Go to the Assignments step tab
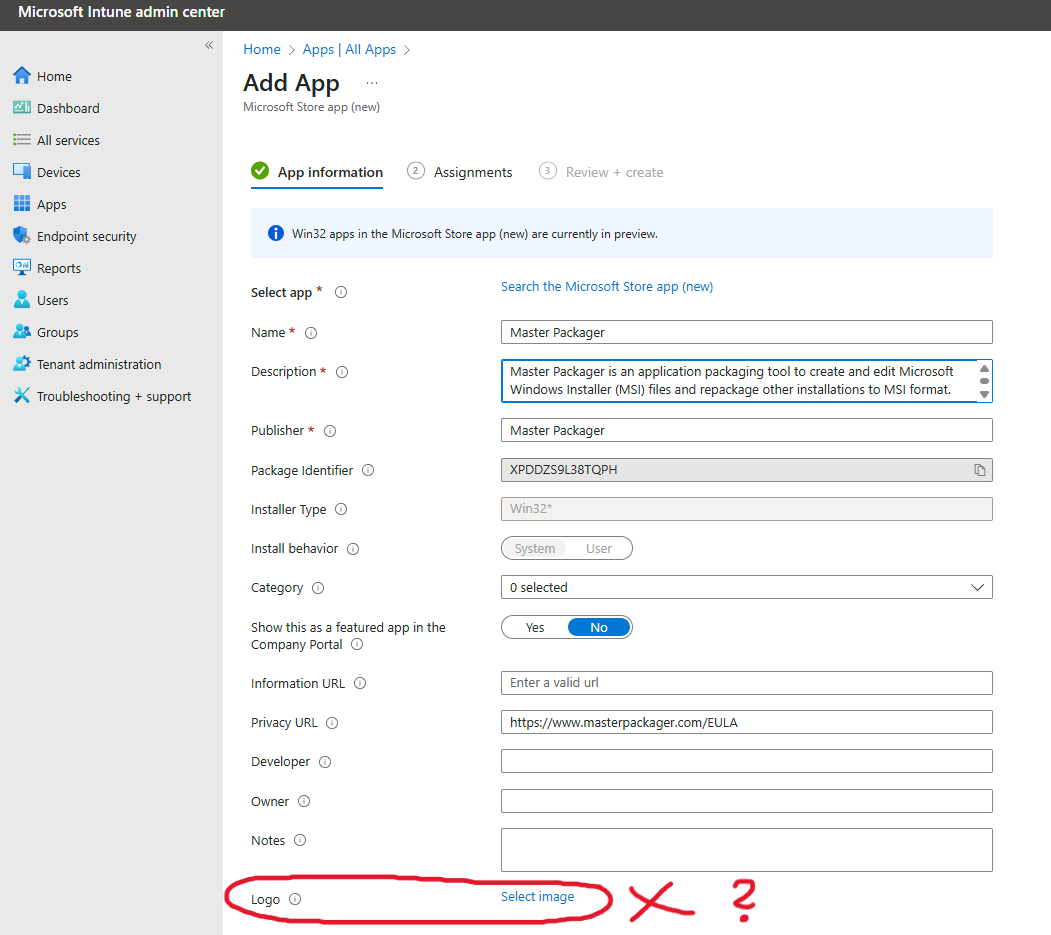Screen dimensions: 1051x935 coord(460,172)
